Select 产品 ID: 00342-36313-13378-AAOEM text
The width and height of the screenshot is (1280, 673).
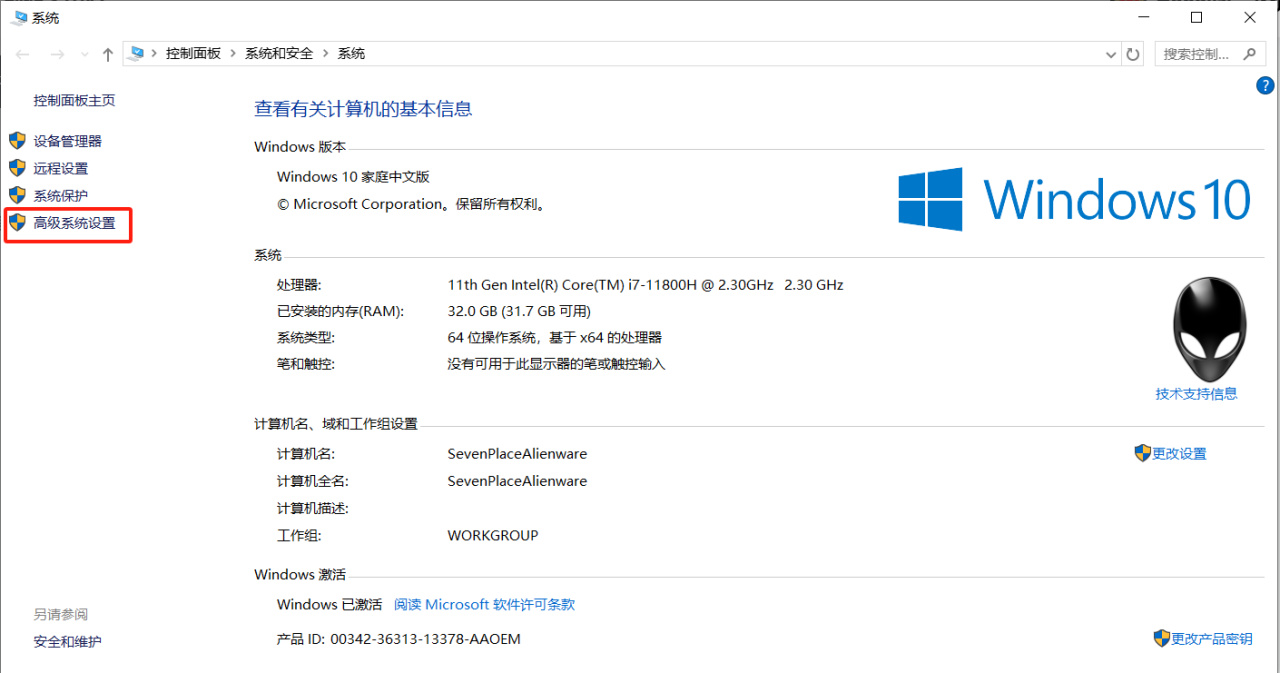(398, 638)
